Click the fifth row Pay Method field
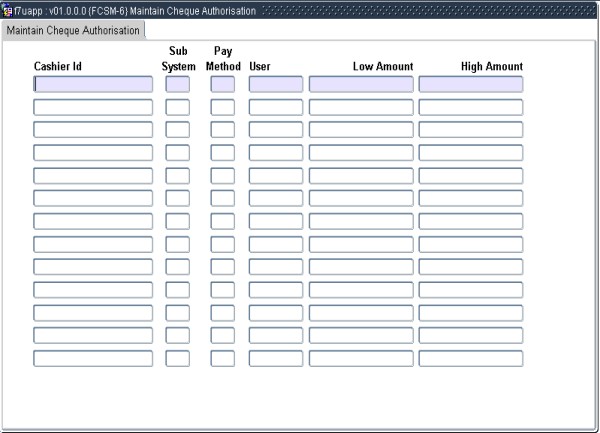 click(222, 176)
